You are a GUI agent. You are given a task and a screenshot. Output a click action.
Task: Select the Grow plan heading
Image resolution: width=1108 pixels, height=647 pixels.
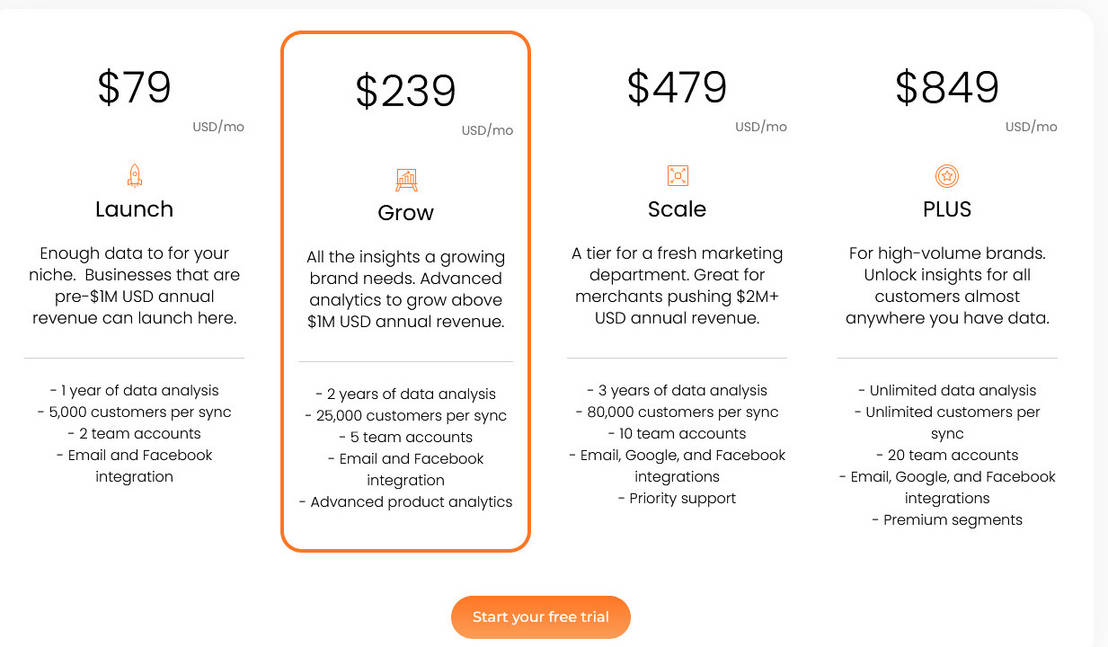(x=405, y=212)
